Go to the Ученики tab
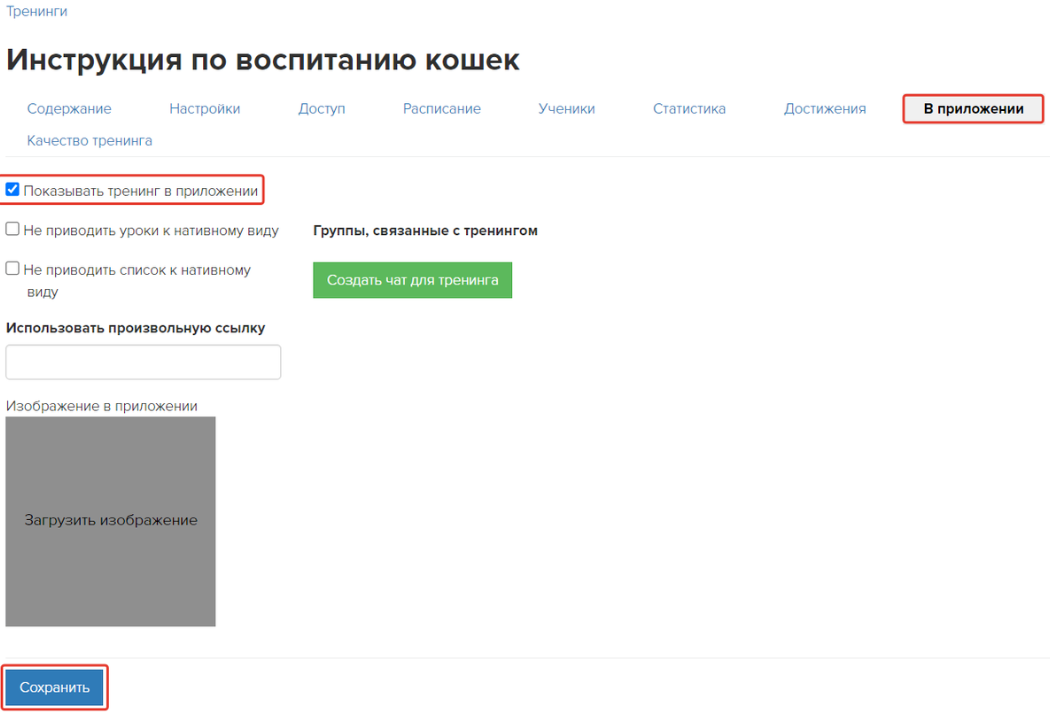1050x712 pixels. coord(567,109)
